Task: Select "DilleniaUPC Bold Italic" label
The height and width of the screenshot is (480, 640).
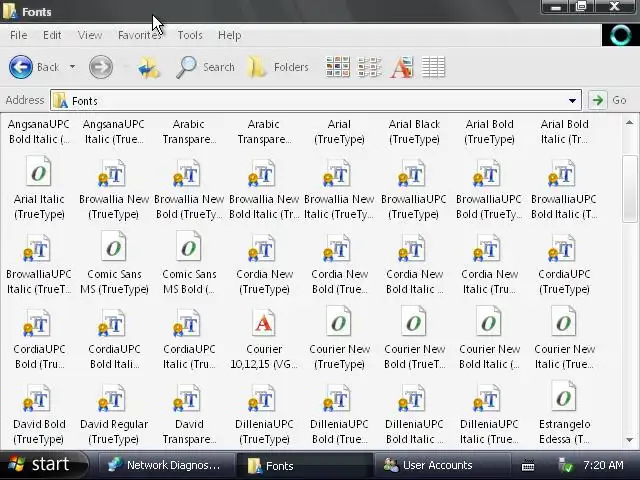Action: pyautogui.click(x=414, y=432)
